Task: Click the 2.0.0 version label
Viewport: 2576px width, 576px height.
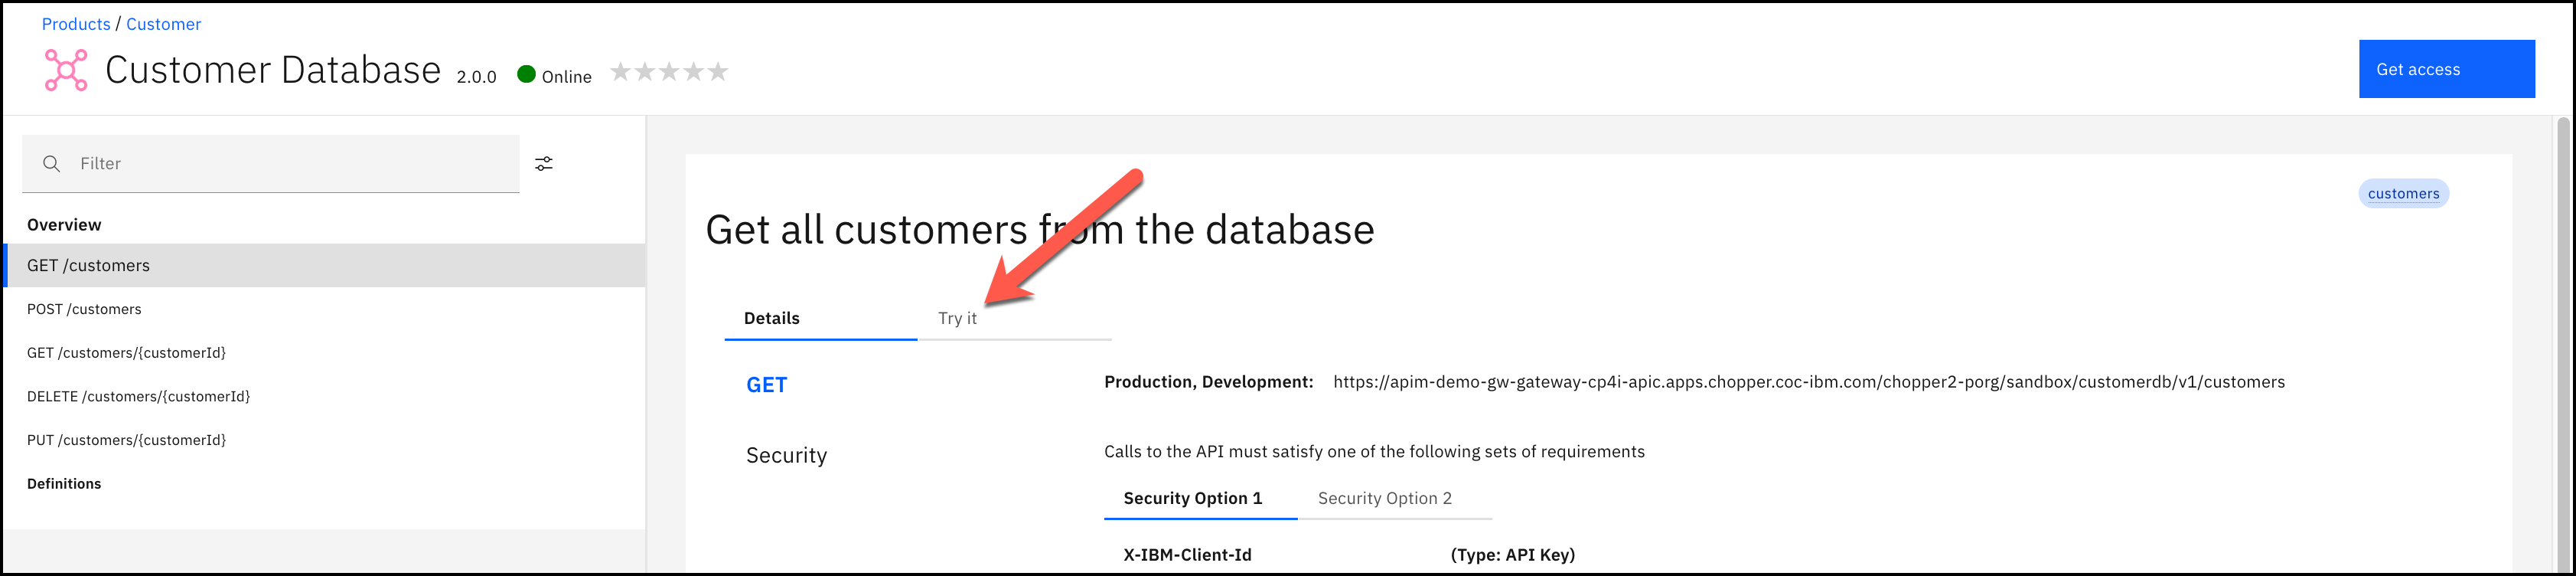Action: 476,77
